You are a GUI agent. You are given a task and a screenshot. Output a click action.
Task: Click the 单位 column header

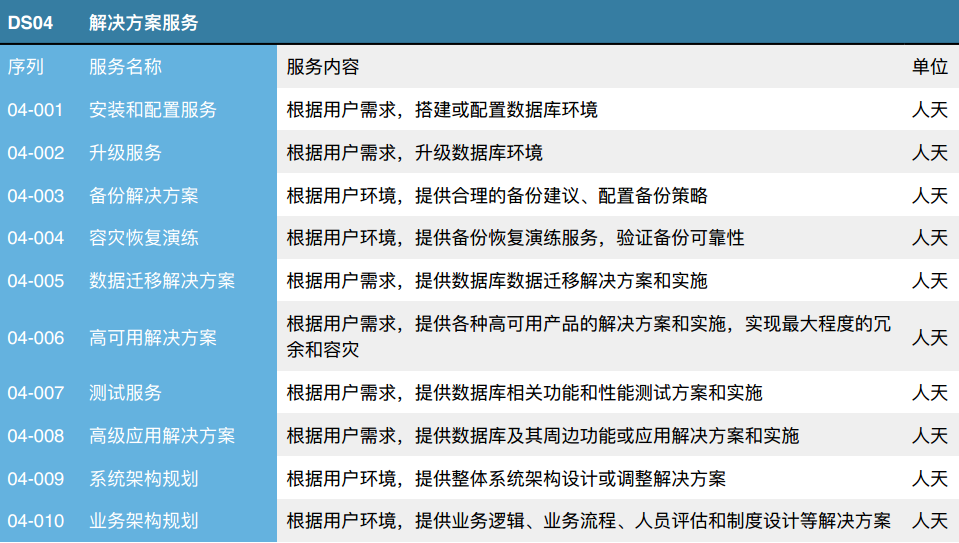[930, 66]
